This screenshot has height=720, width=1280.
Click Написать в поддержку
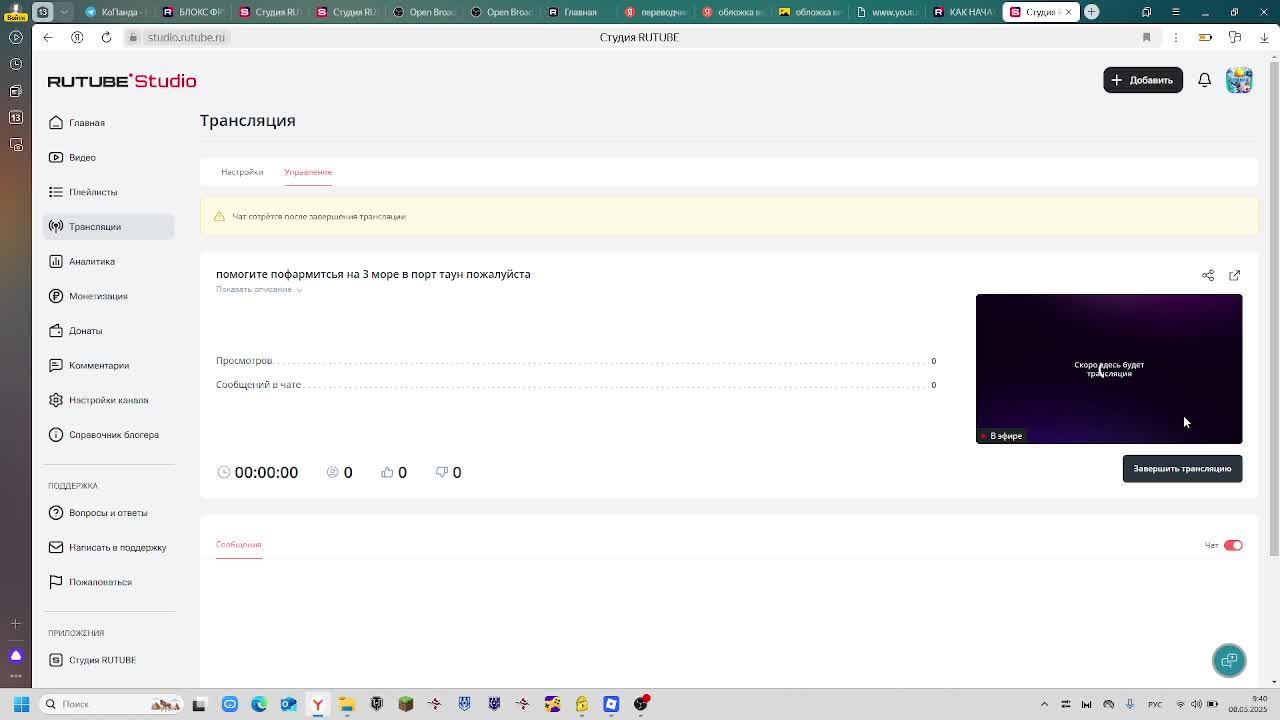[x=117, y=547]
